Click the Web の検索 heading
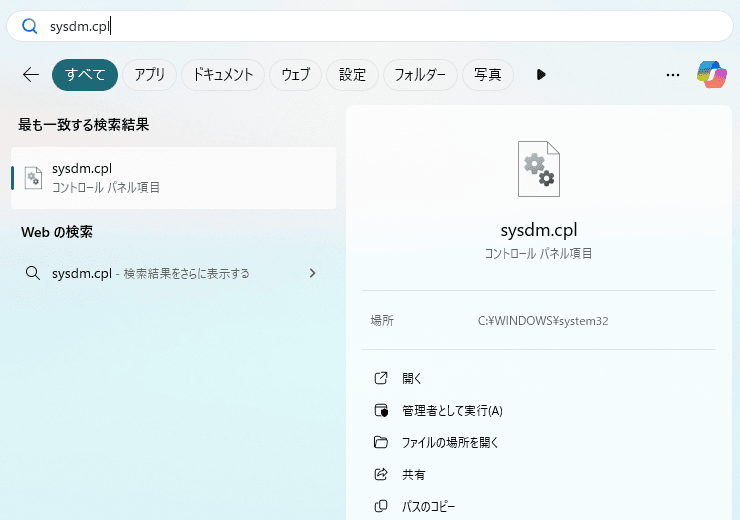The image size is (740, 520). point(57,232)
